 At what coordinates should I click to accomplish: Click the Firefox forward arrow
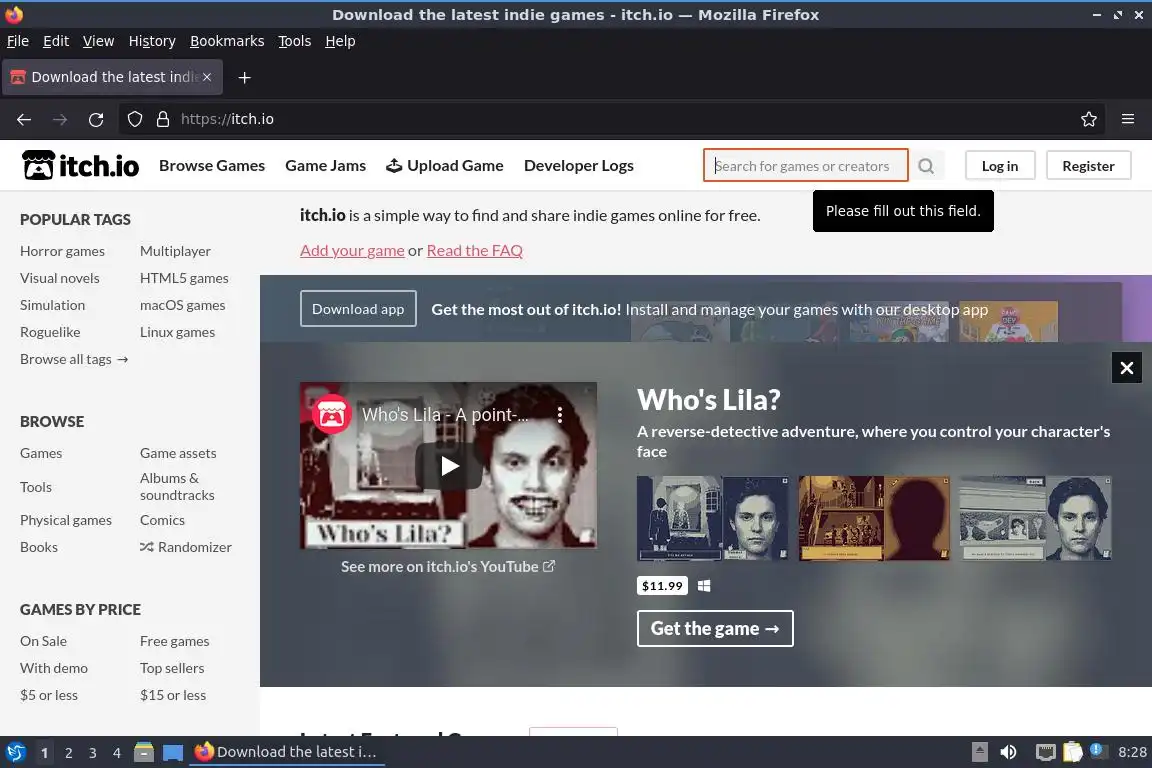pyautogui.click(x=60, y=119)
